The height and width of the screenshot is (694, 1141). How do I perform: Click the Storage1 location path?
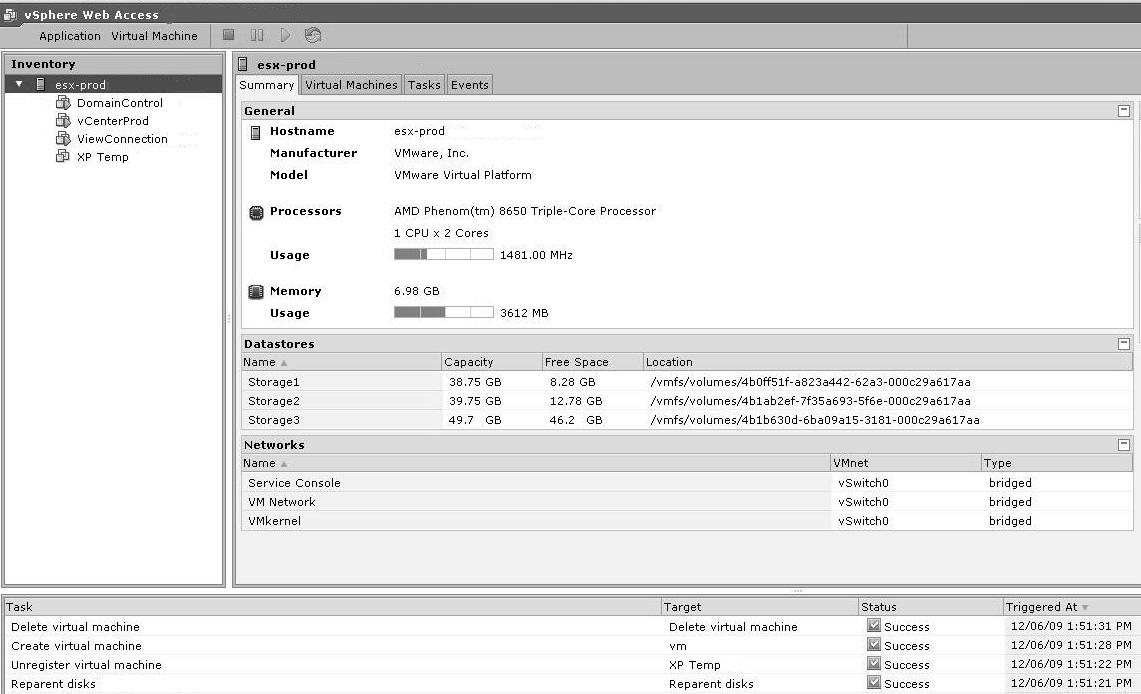pos(810,382)
